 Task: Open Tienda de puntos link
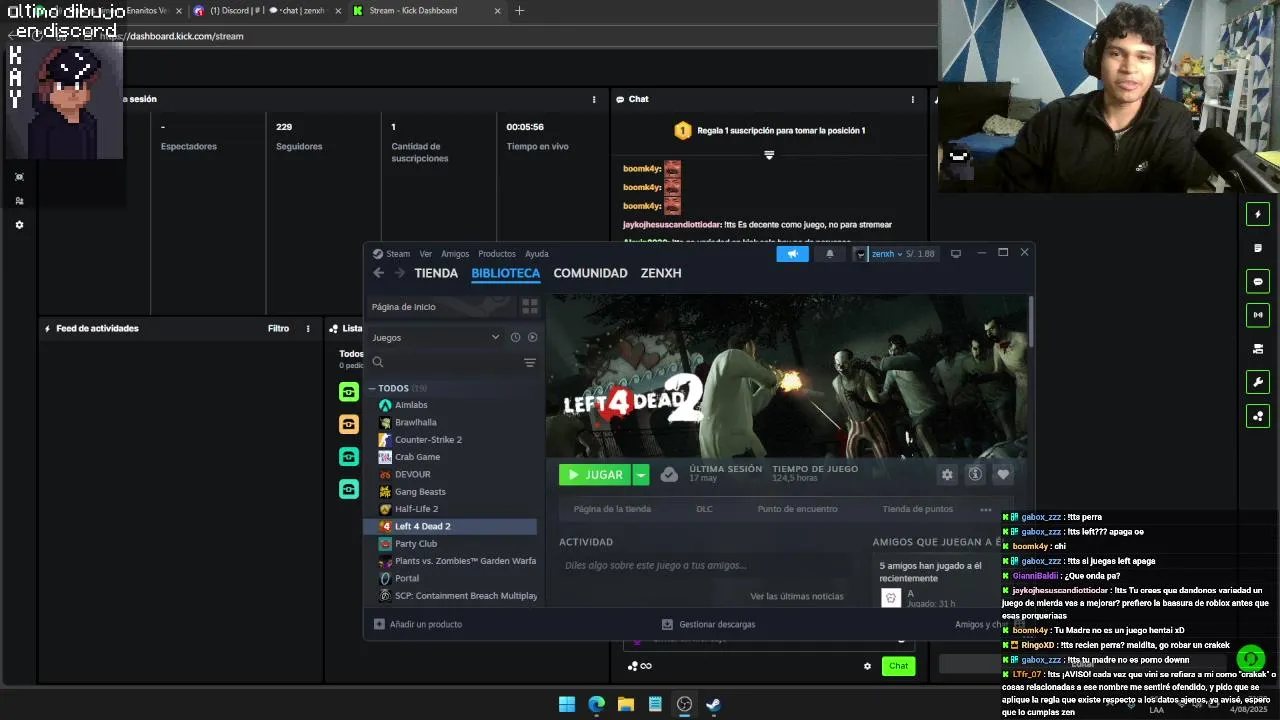pyautogui.click(x=917, y=509)
